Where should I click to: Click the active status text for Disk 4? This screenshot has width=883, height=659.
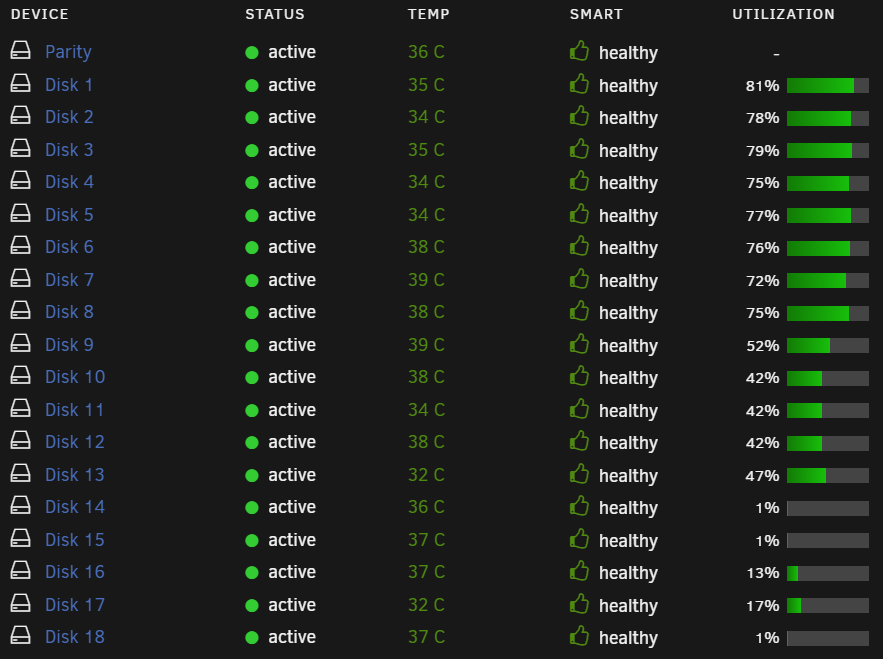292,182
